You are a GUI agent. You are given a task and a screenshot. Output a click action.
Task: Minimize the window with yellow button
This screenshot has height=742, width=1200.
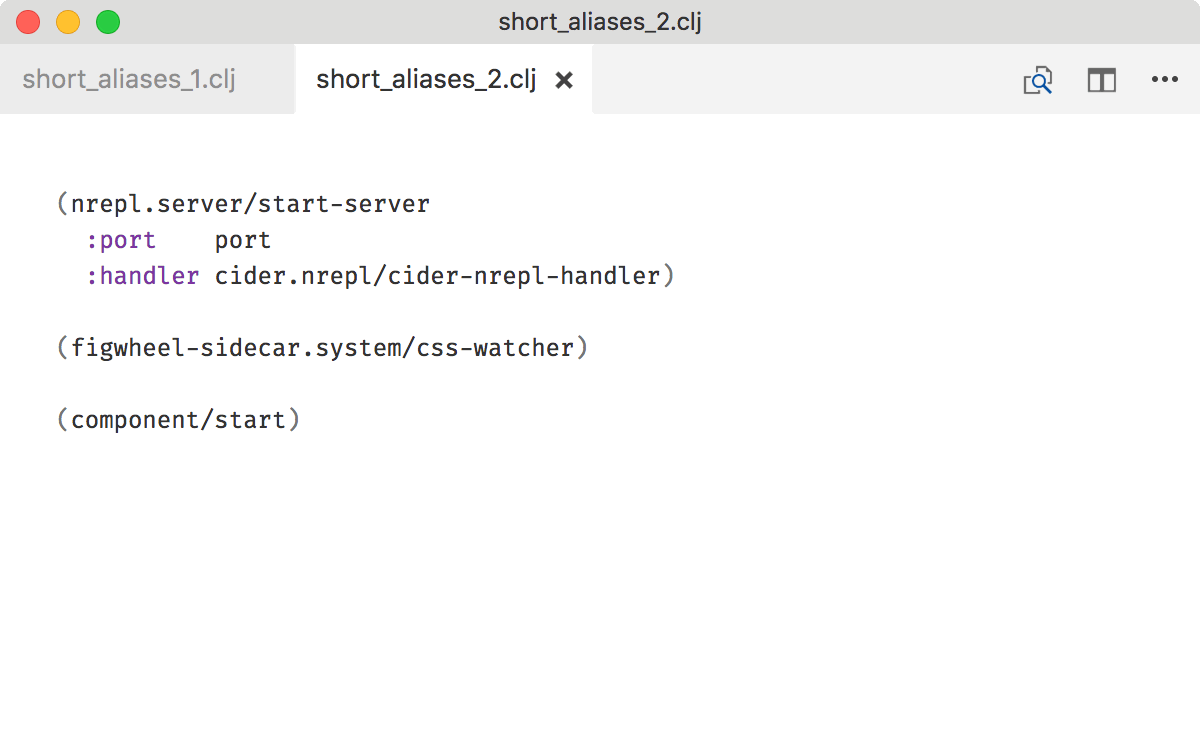[x=67, y=20]
